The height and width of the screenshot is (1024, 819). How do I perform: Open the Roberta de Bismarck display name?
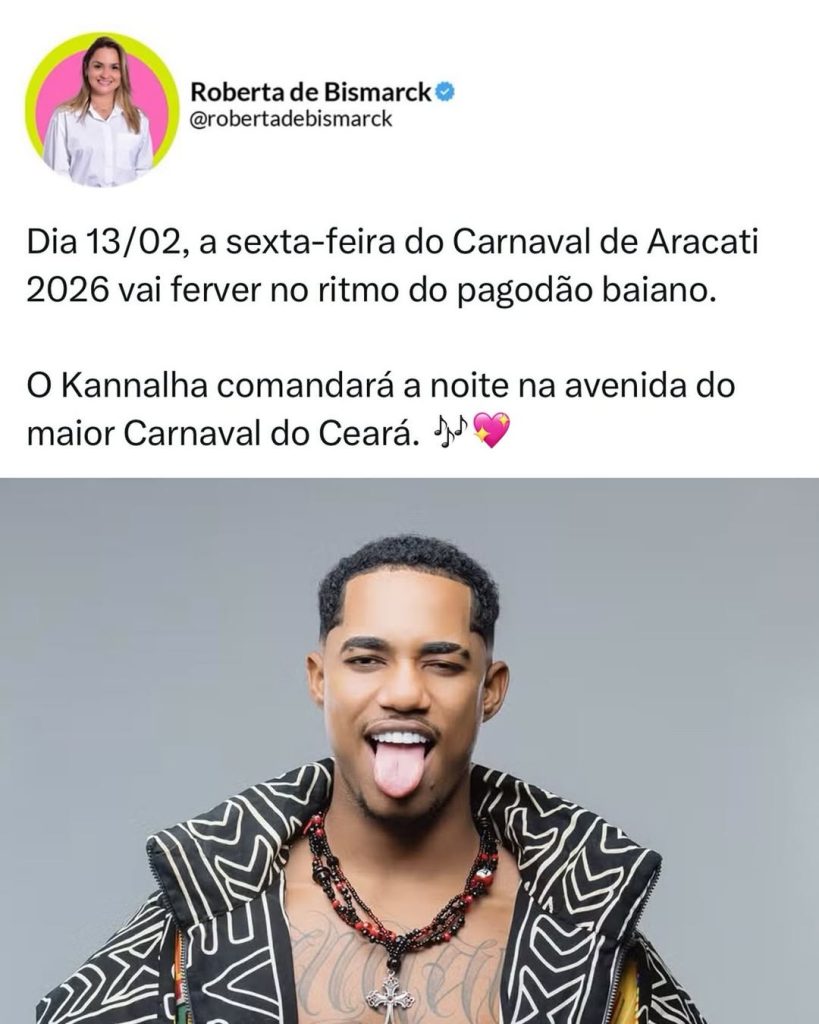pos(311,93)
